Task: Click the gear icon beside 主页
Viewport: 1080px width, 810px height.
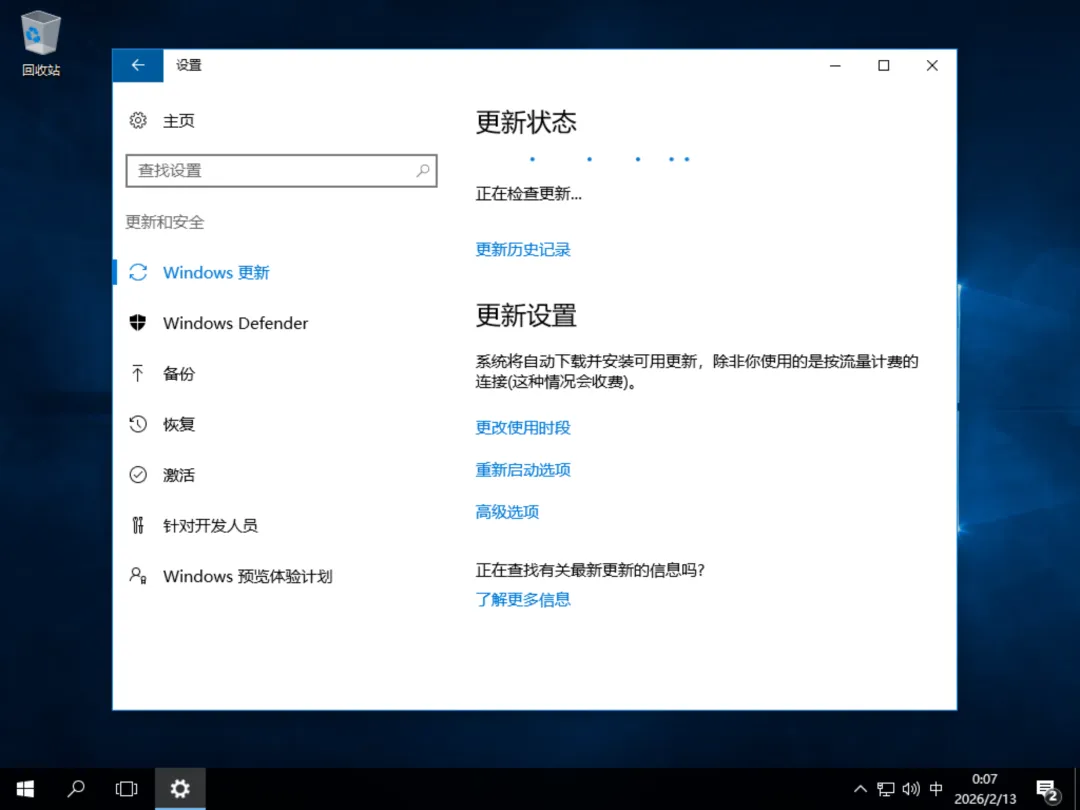Action: coord(138,121)
